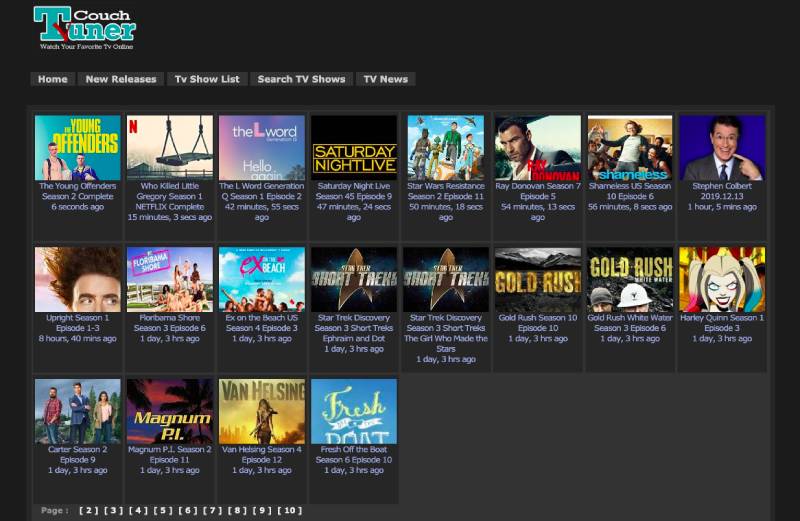Open Carter poster thumbnail

coord(78,411)
